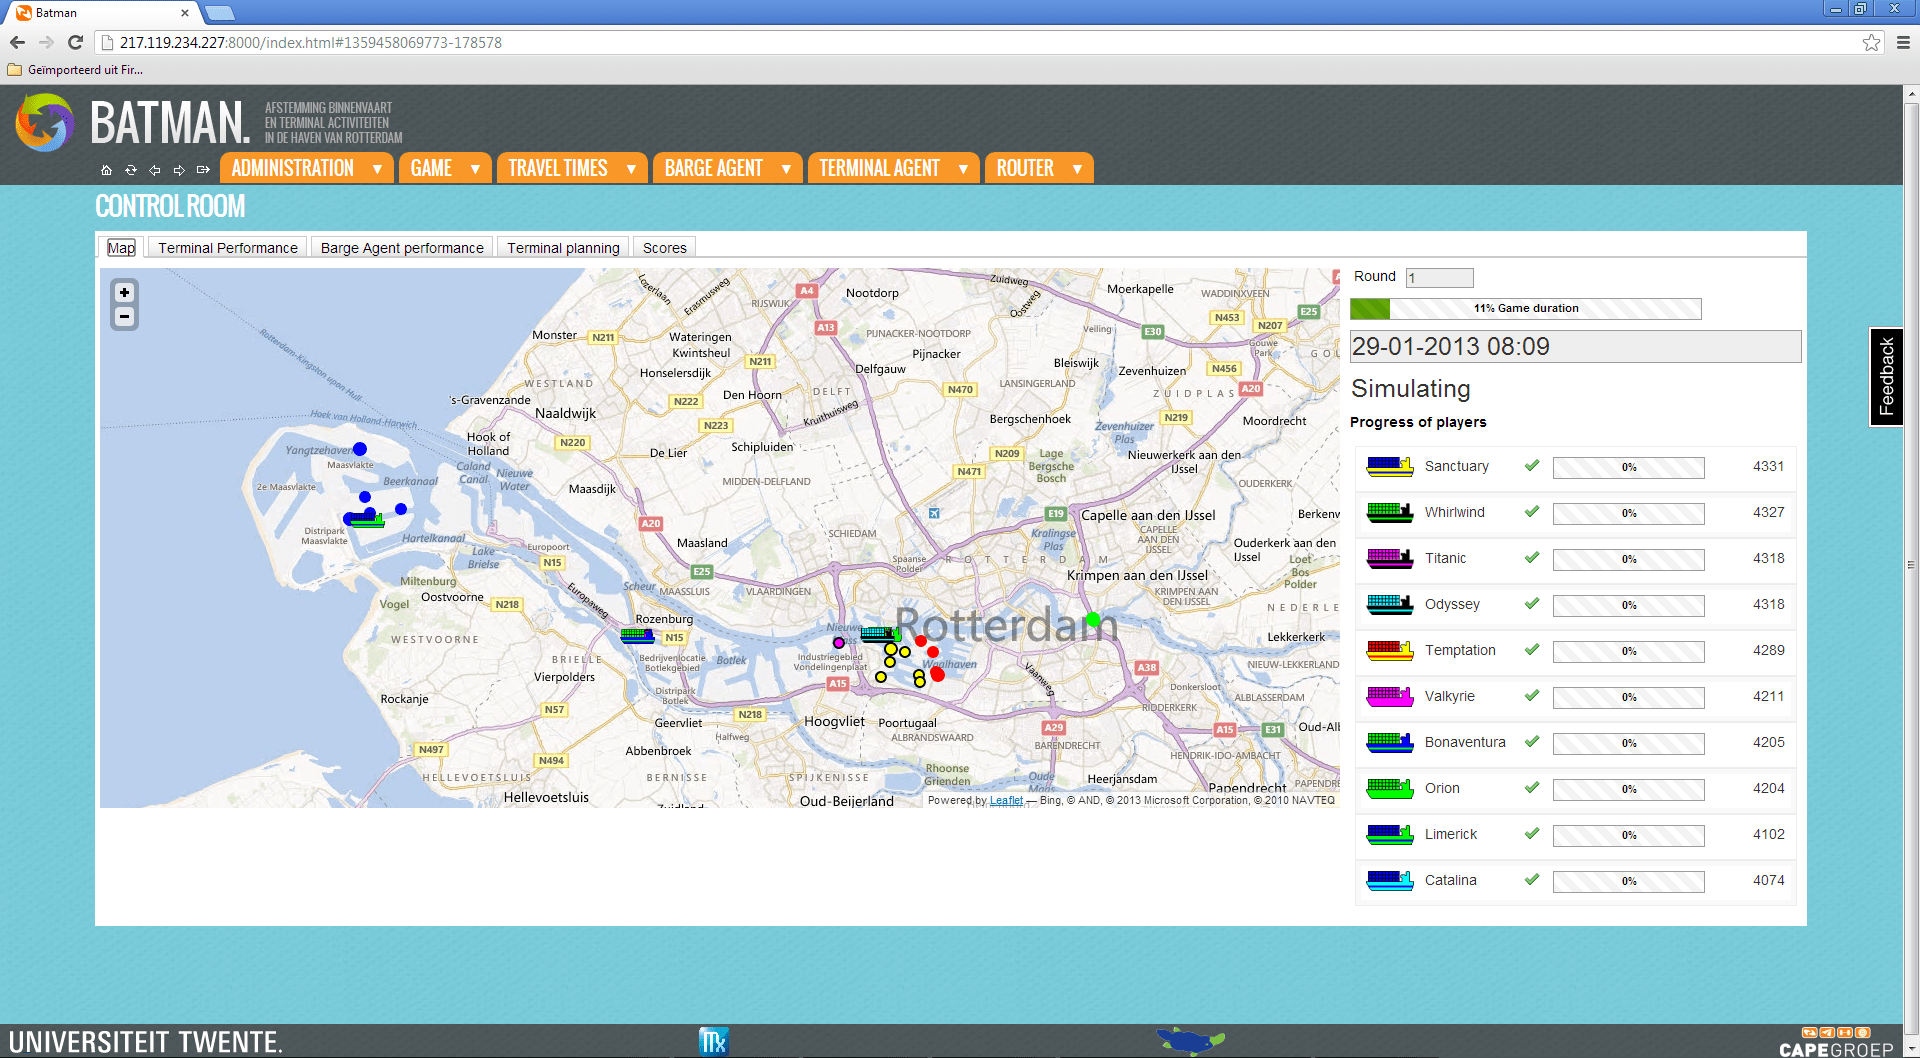Click the right arrow navigation icon
The height and width of the screenshot is (1058, 1920).
[179, 170]
